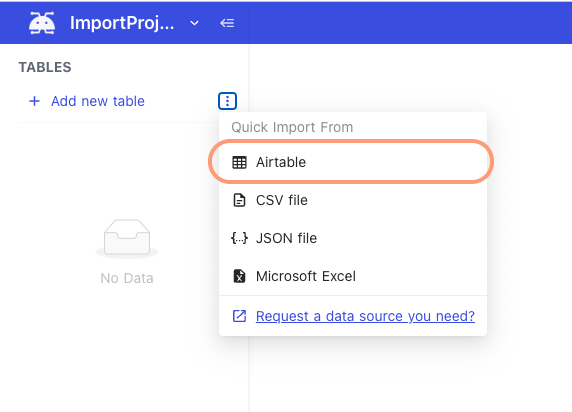Click the ImportProj project title
The height and width of the screenshot is (412, 572).
[122, 23]
